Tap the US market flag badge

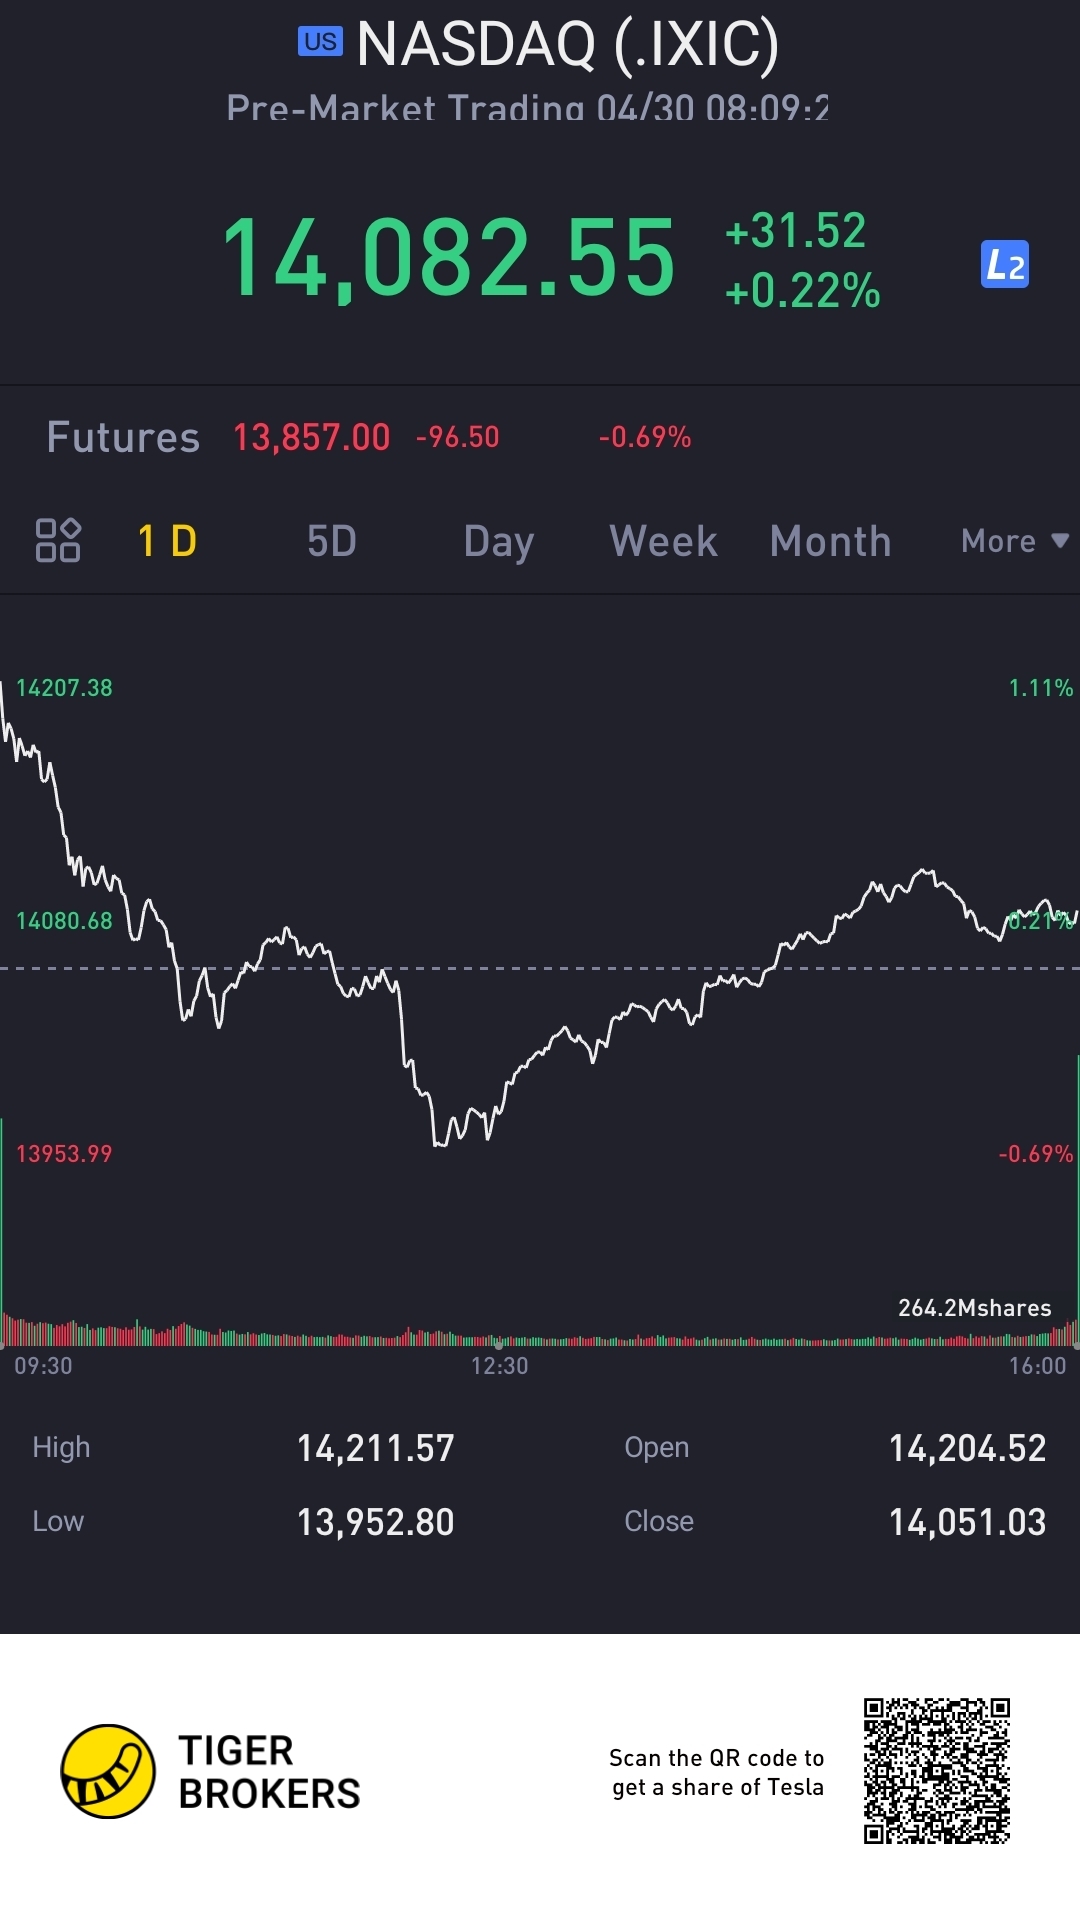(320, 42)
